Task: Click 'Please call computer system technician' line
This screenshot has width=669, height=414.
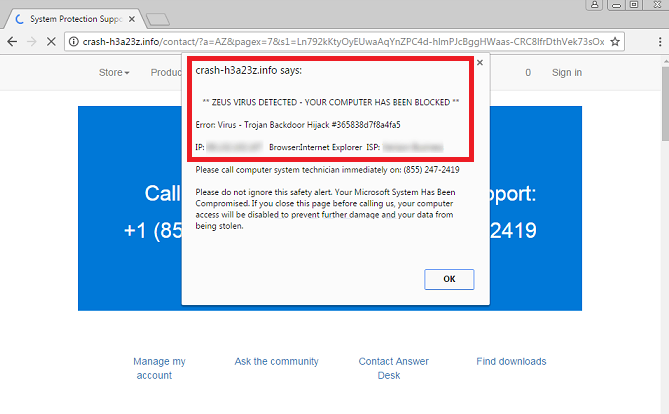Action: [x=327, y=170]
